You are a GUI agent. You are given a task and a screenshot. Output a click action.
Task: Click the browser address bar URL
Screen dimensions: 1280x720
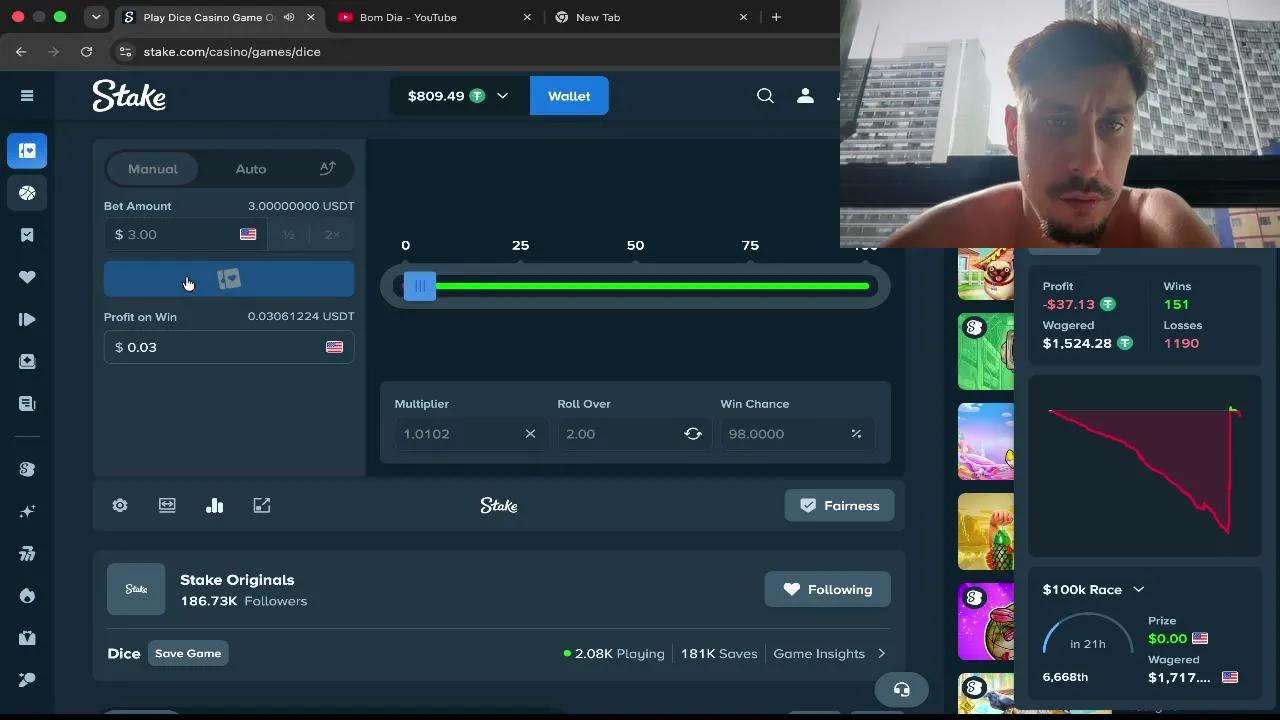pos(232,51)
